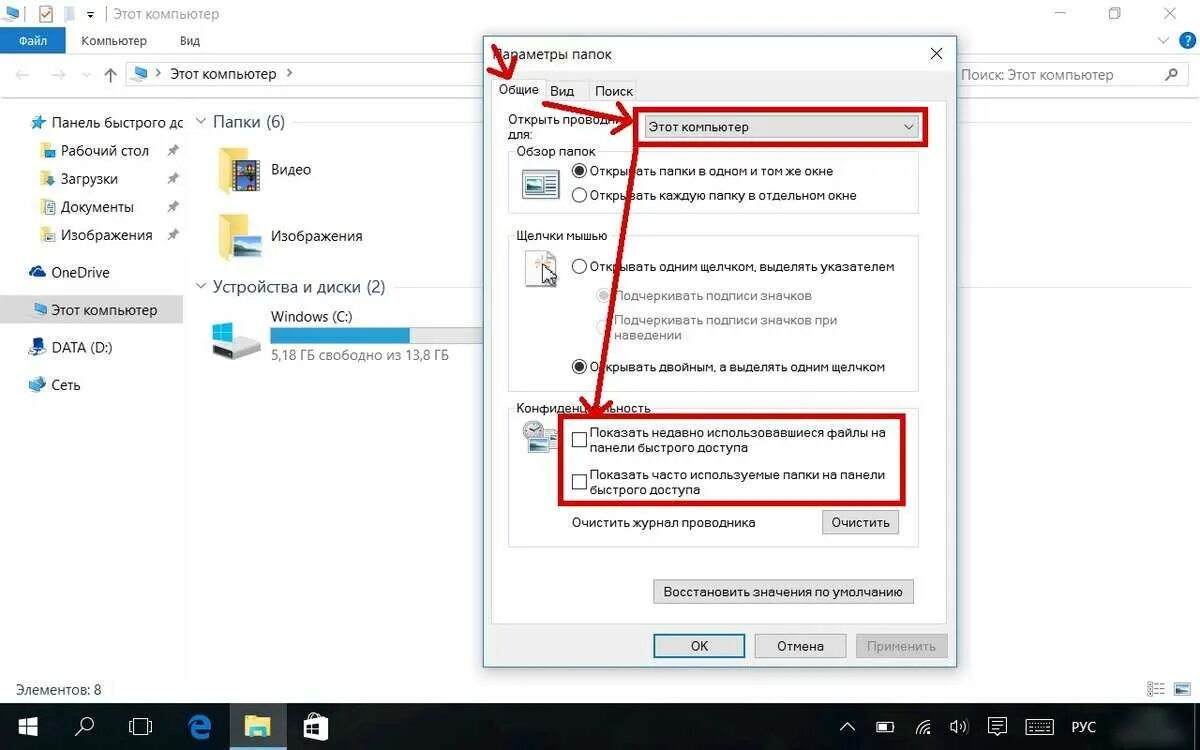Image resolution: width=1200 pixels, height=750 pixels.
Task: Unpin Загрузки using its pin icon
Action: click(x=173, y=179)
